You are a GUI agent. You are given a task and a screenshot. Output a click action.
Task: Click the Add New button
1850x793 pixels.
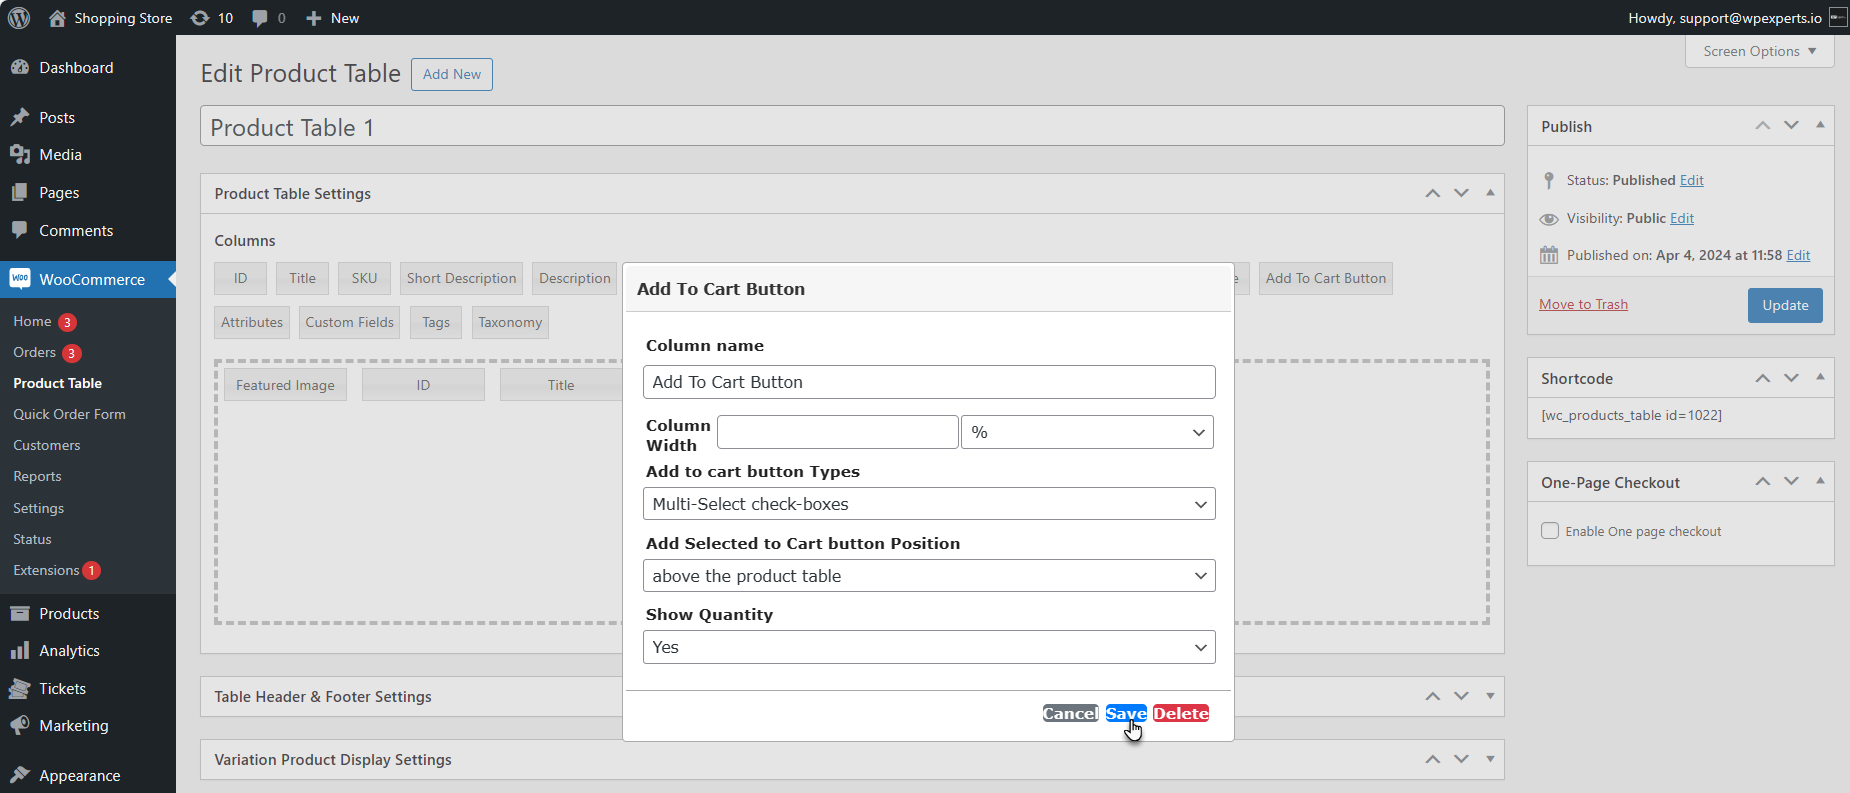click(452, 74)
